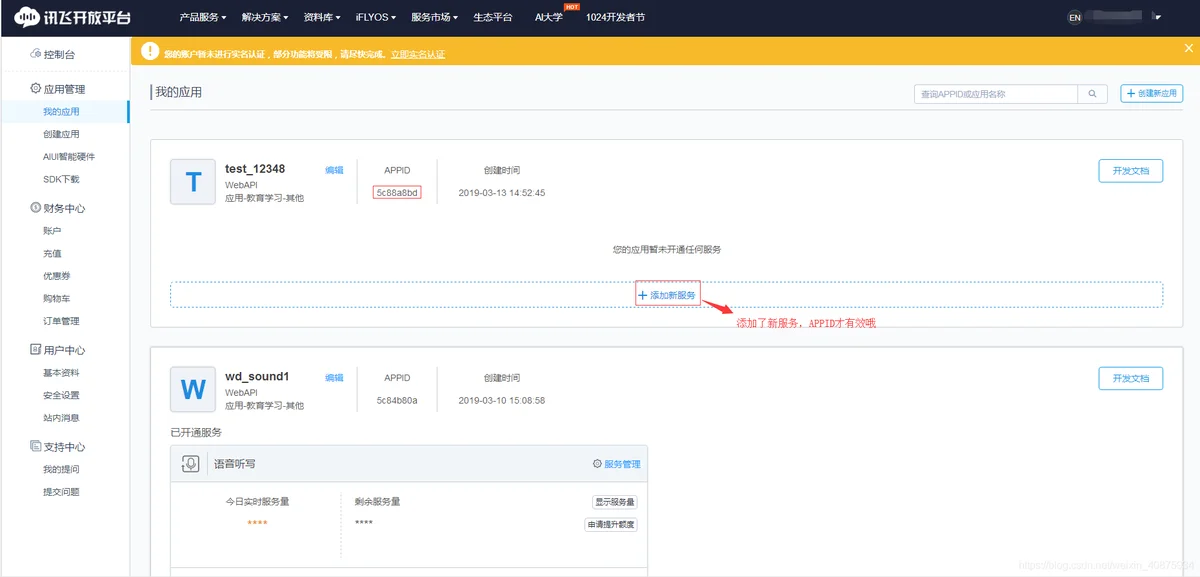The image size is (1200, 577).
Task: Click the 您的应用暂未开通任何服务 message
Action: [667, 249]
